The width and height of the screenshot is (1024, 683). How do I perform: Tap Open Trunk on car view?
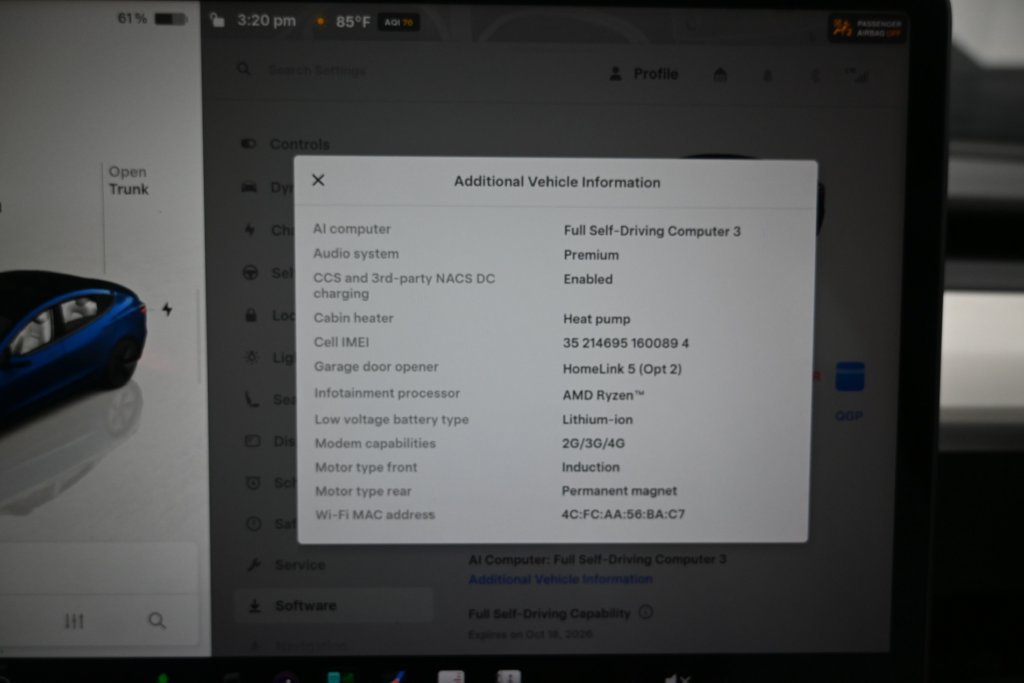tap(128, 180)
